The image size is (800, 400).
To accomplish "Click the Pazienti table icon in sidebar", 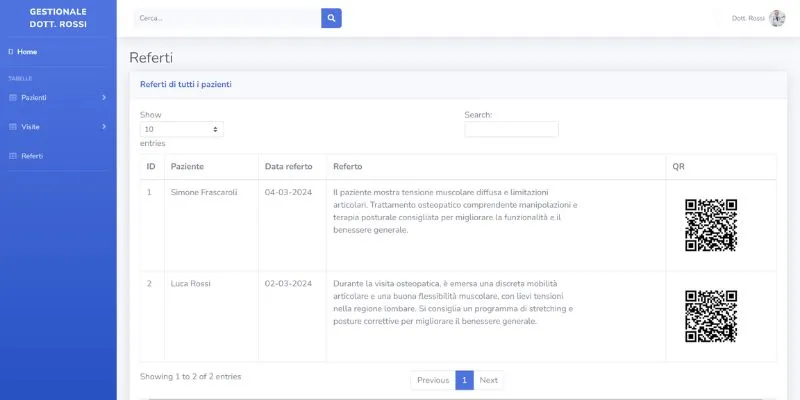I will 12,97.
